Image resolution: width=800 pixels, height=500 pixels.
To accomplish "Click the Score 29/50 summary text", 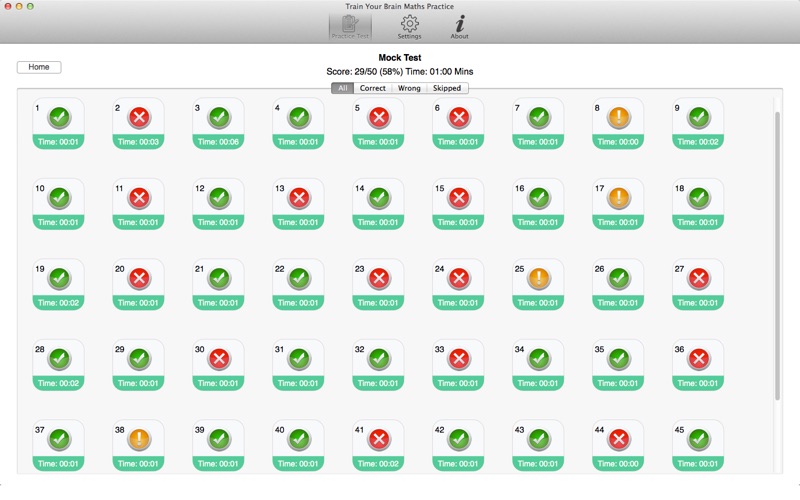I will (x=399, y=71).
